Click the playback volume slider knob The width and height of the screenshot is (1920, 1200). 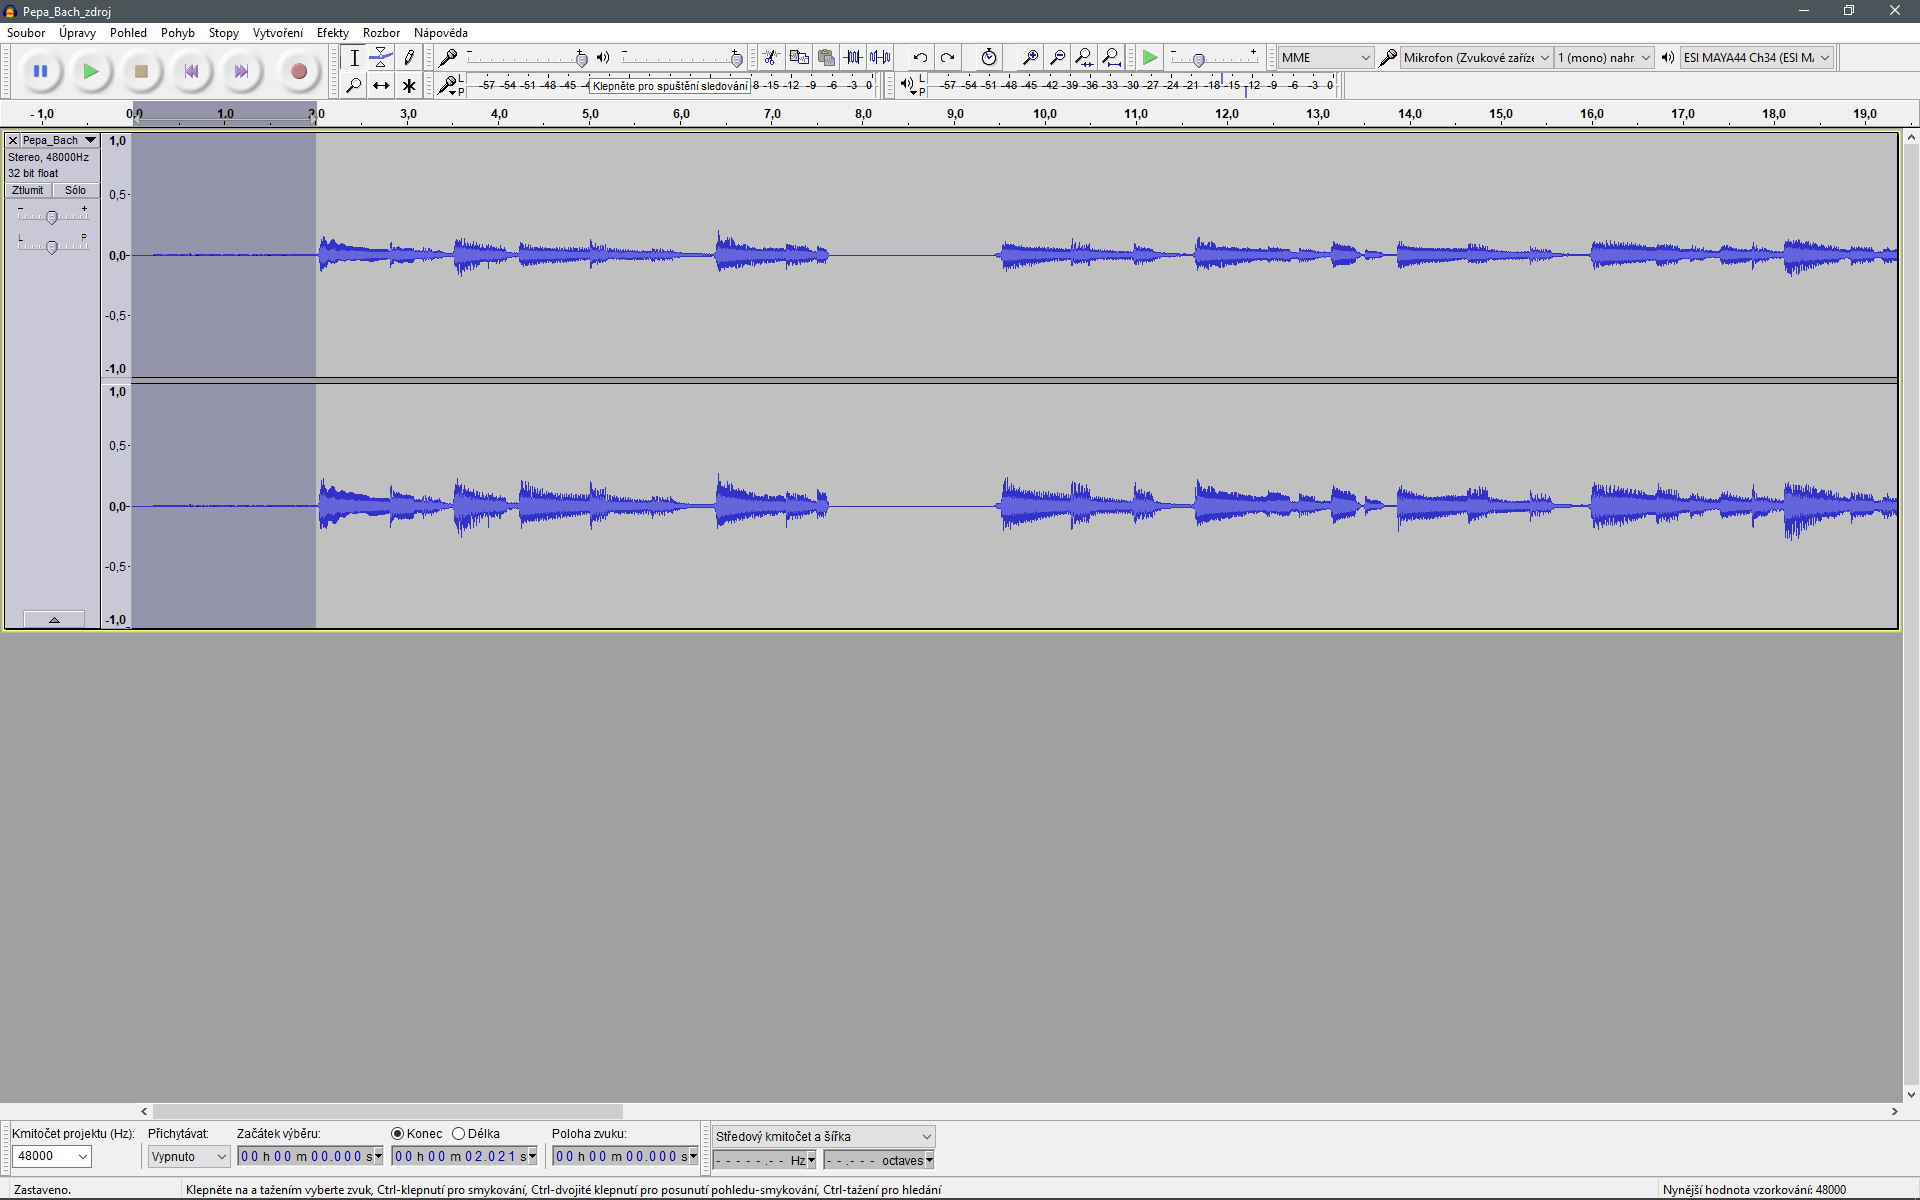tap(737, 59)
